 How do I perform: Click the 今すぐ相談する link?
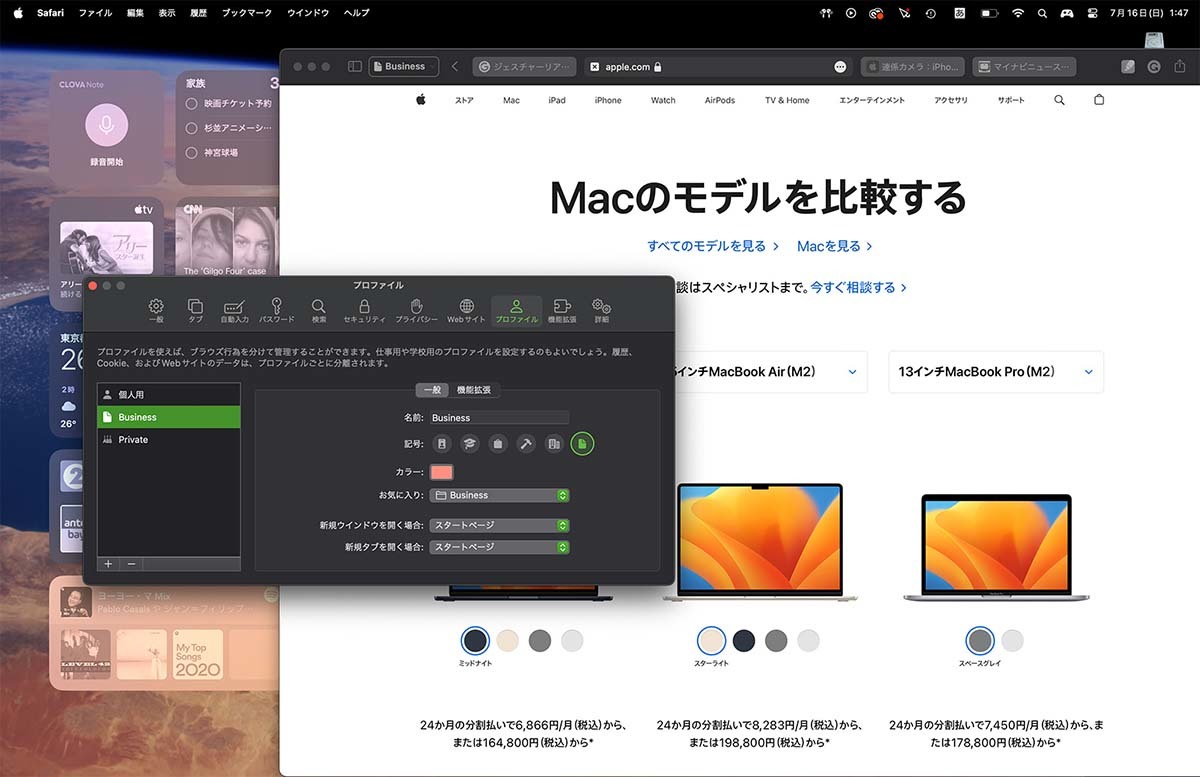(859, 287)
